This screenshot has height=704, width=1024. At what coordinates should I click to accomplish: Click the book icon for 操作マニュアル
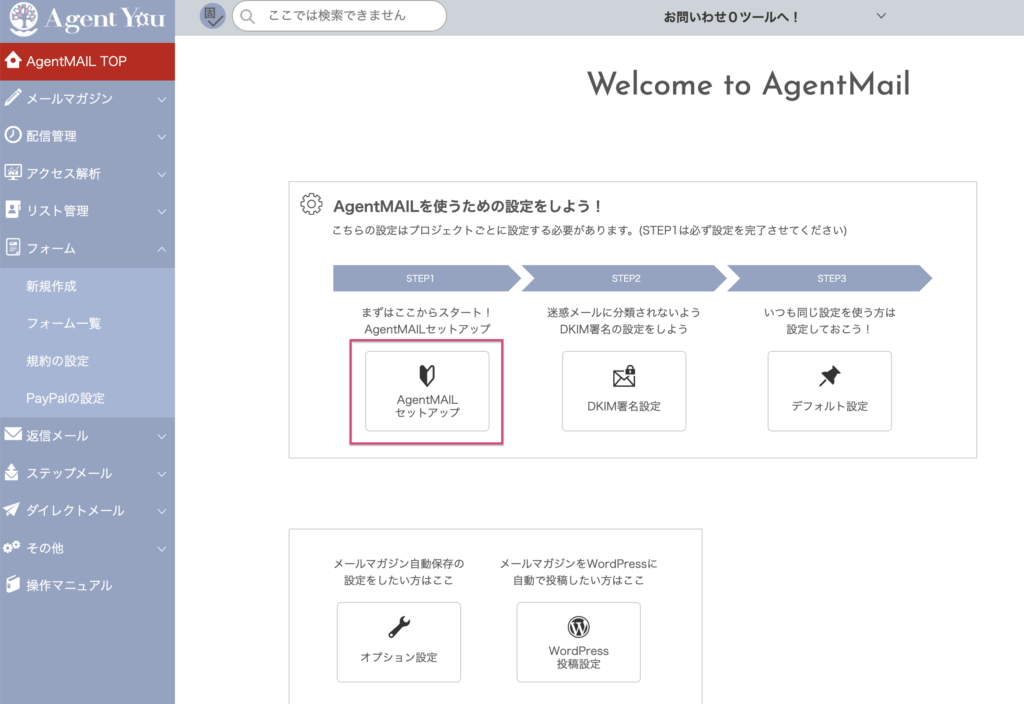12,584
